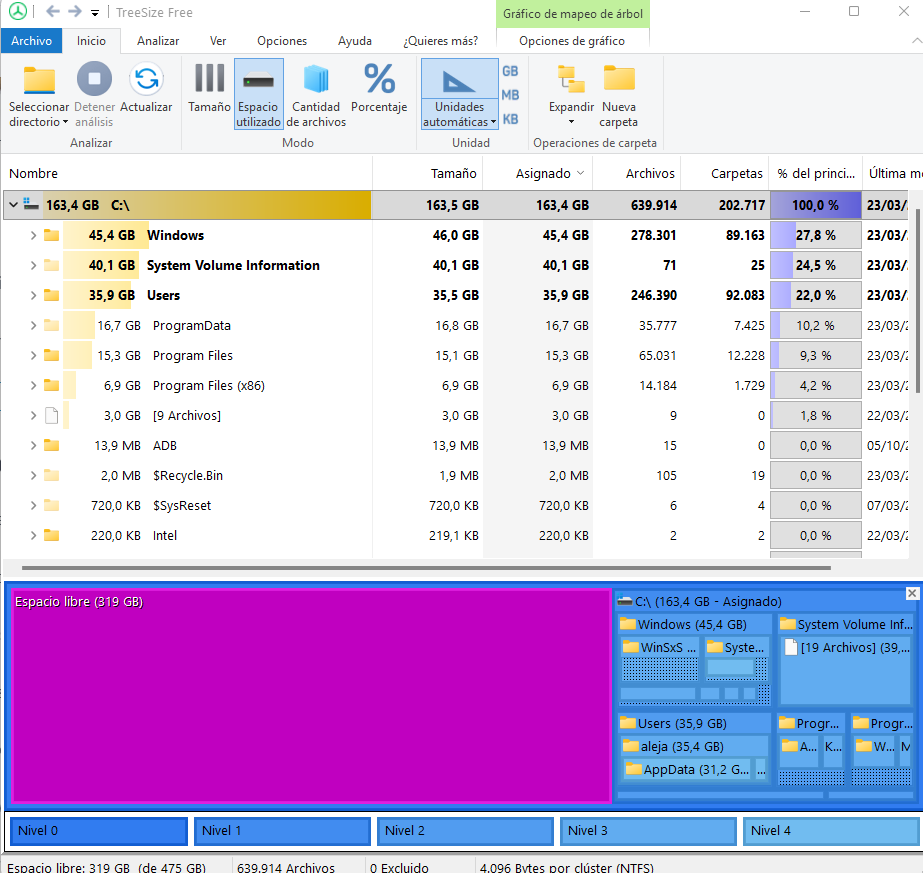This screenshot has width=923, height=873.
Task: Open the Opciones de gráfico tab
Action: tap(572, 41)
